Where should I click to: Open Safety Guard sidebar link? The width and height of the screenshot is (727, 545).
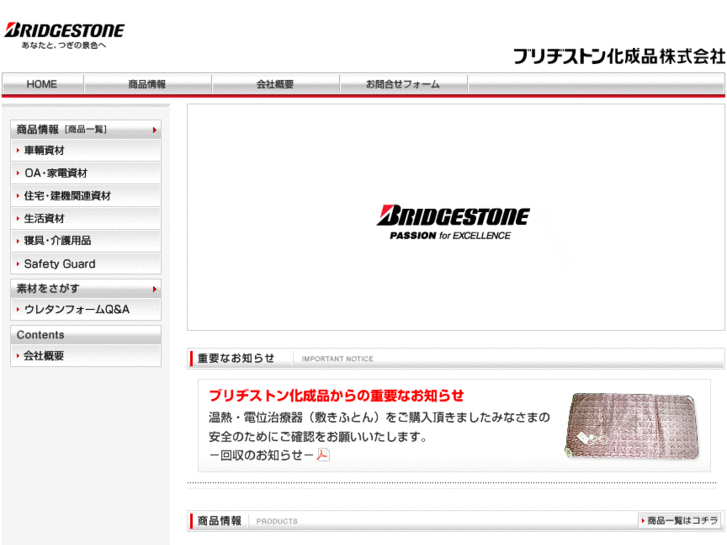pos(86,263)
